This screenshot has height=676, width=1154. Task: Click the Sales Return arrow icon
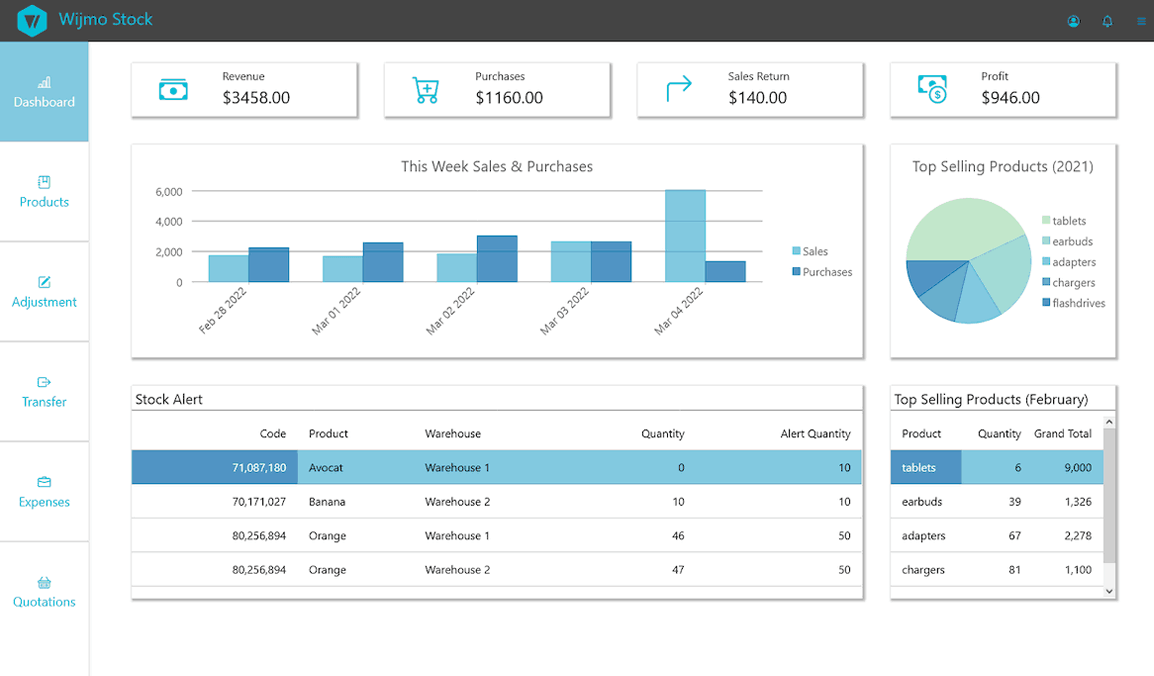click(679, 90)
